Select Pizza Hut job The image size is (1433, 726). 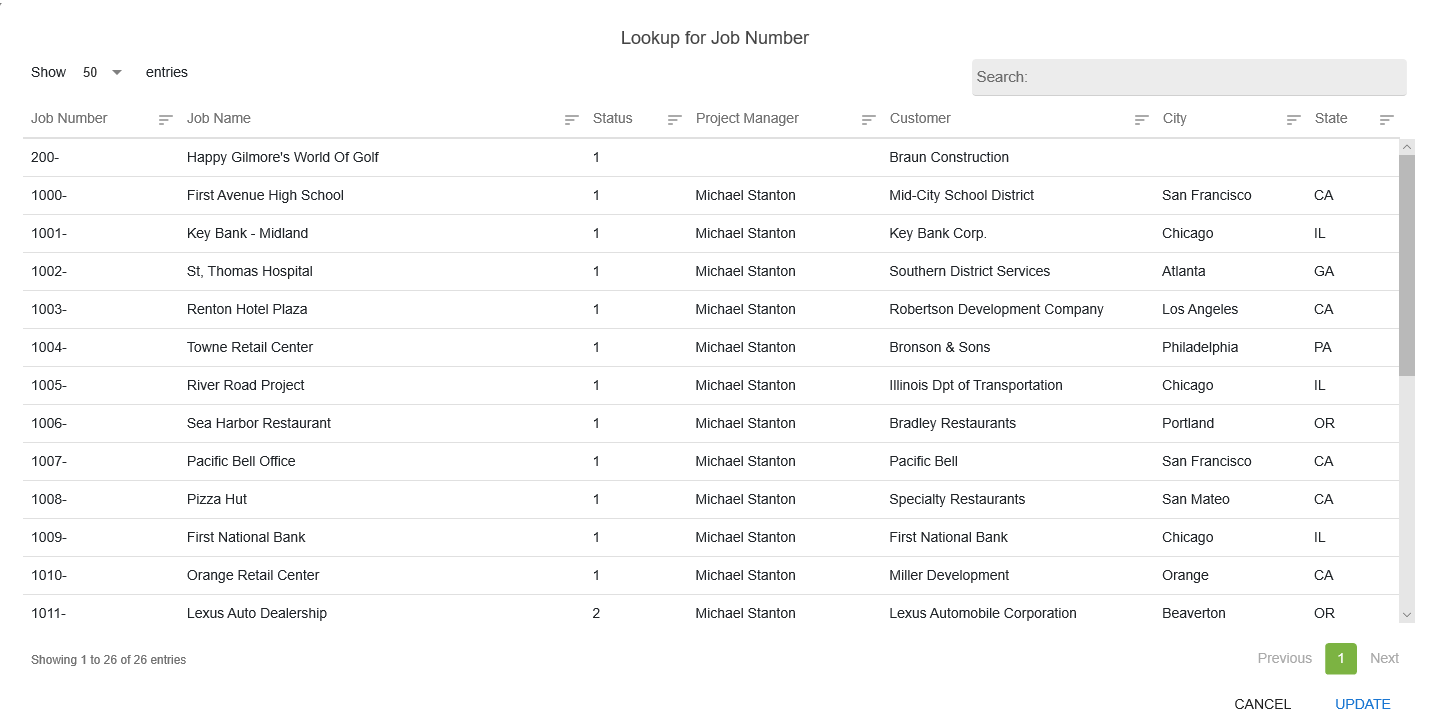pyautogui.click(x=217, y=499)
